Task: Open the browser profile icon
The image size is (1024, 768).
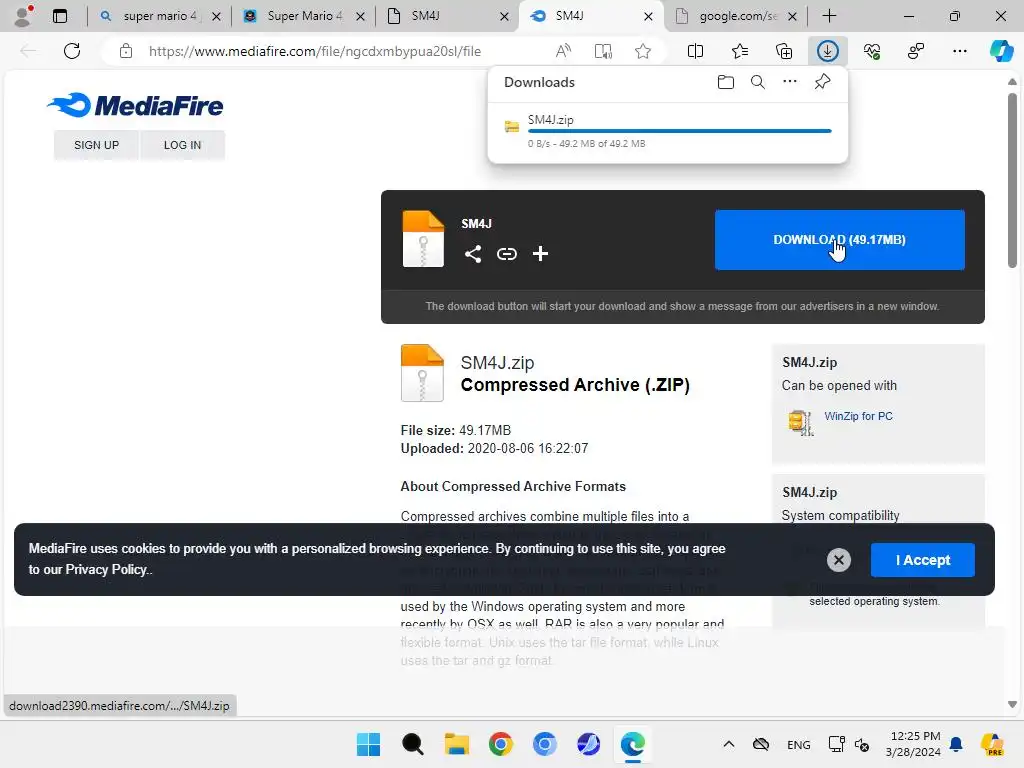Action: coord(23,16)
